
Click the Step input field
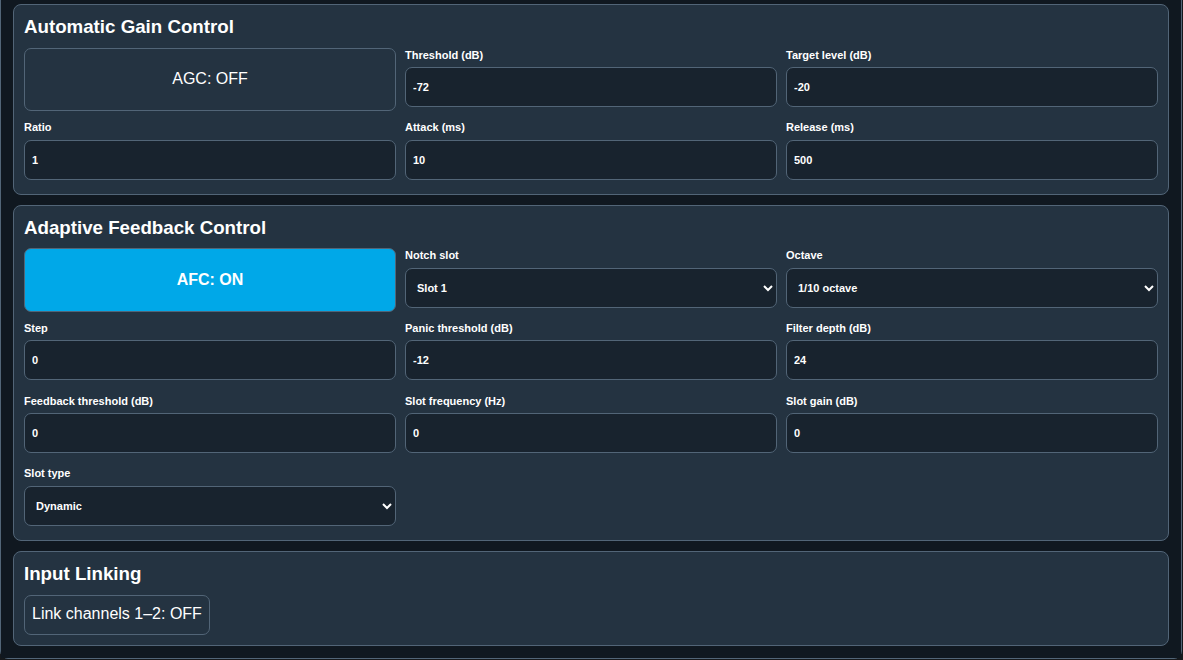[210, 360]
